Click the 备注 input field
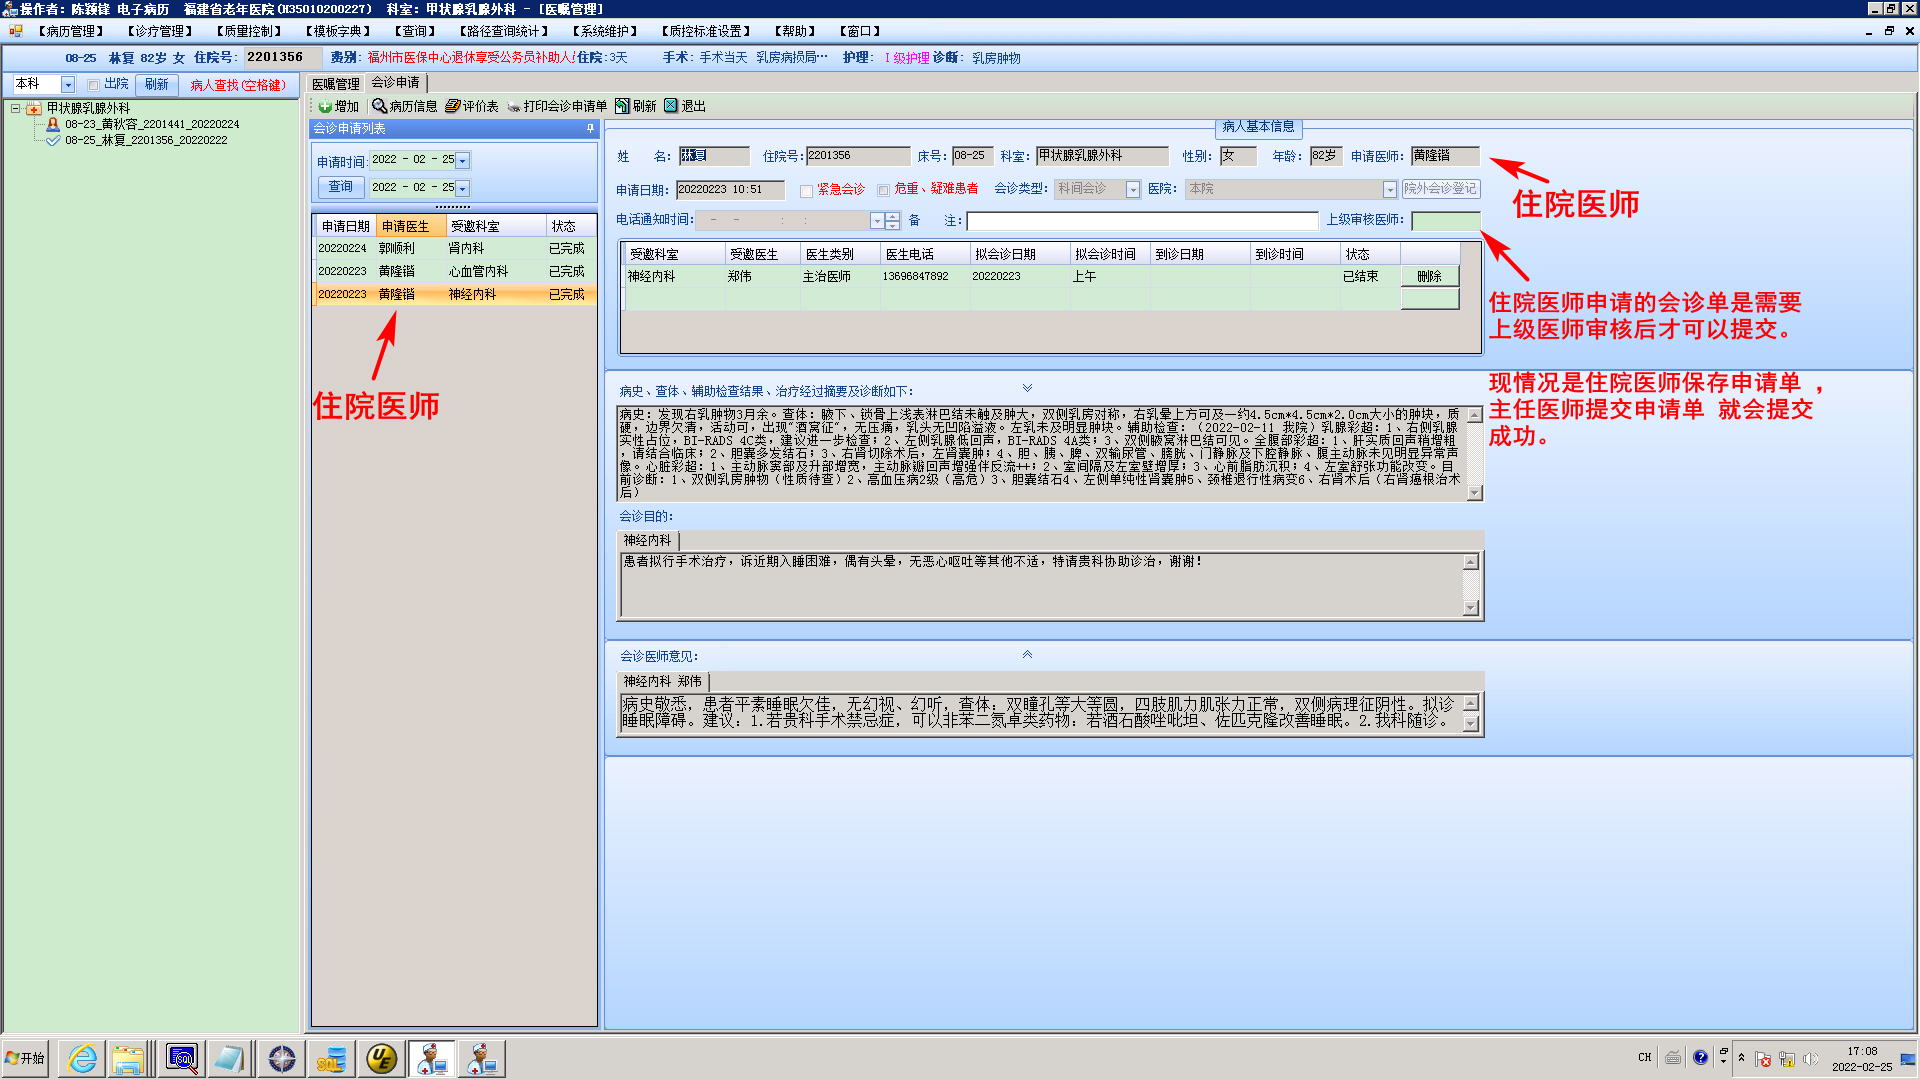 1141,221
